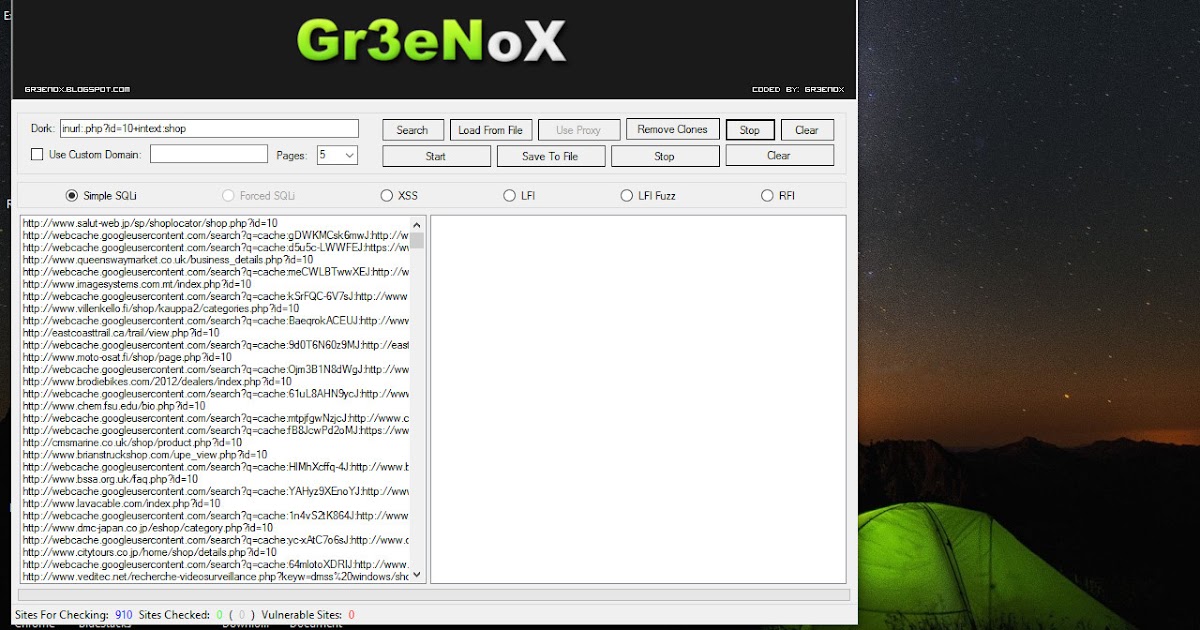
Task: Select the LFI Fuzz radio option
Action: tap(648, 196)
